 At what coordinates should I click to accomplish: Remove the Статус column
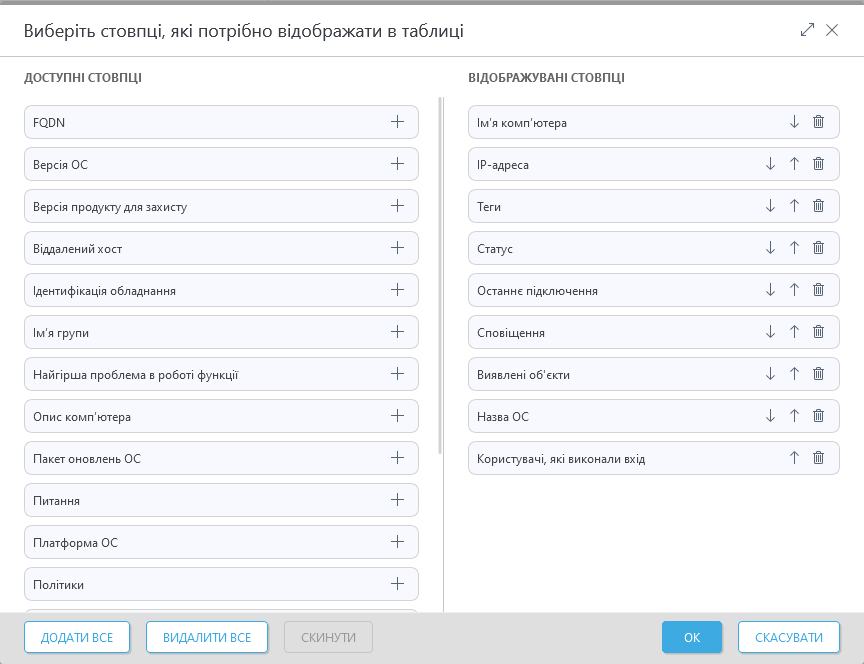[818, 248]
